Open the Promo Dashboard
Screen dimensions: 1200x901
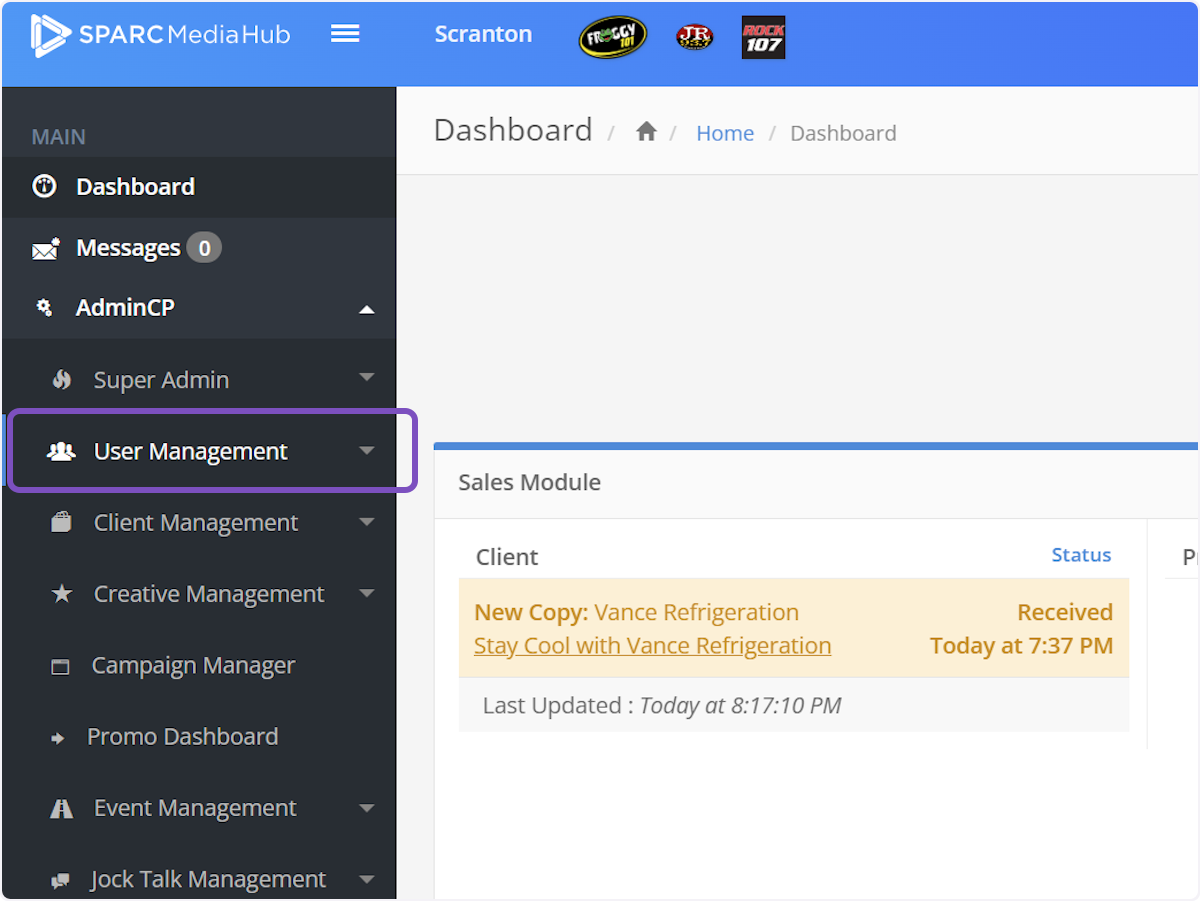(185, 736)
